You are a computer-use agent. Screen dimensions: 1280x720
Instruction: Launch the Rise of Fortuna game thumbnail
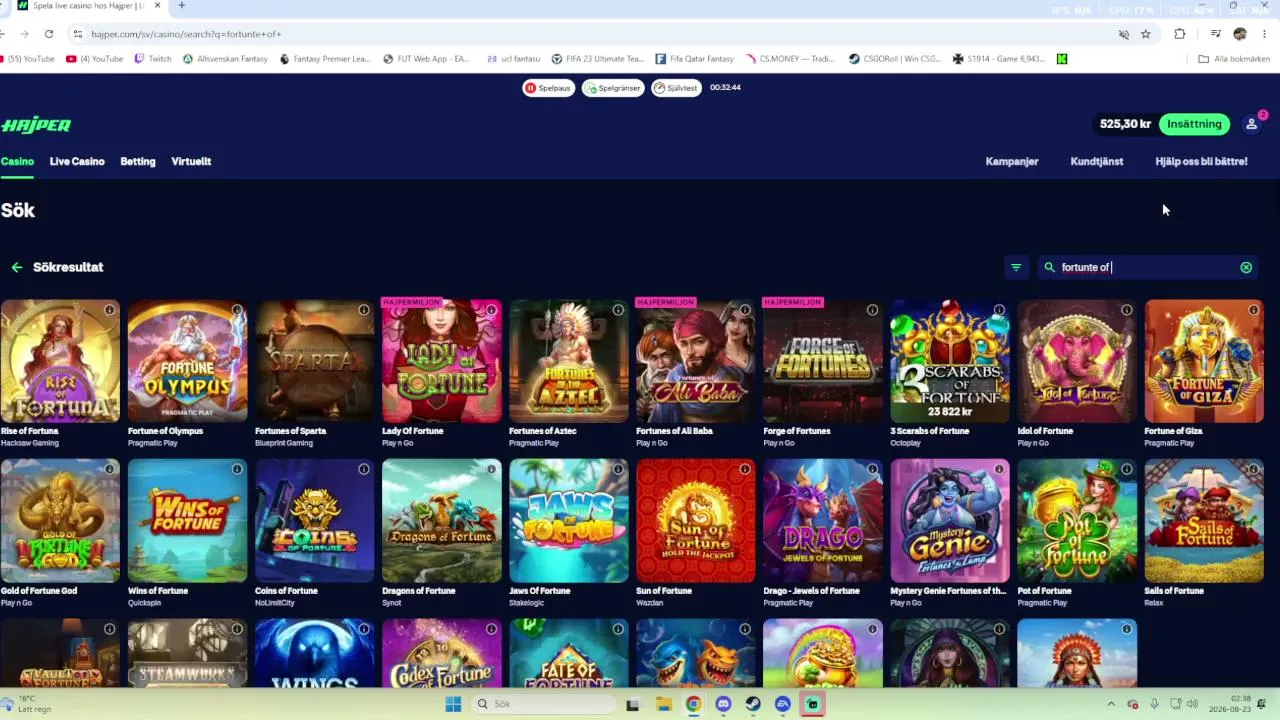60,361
